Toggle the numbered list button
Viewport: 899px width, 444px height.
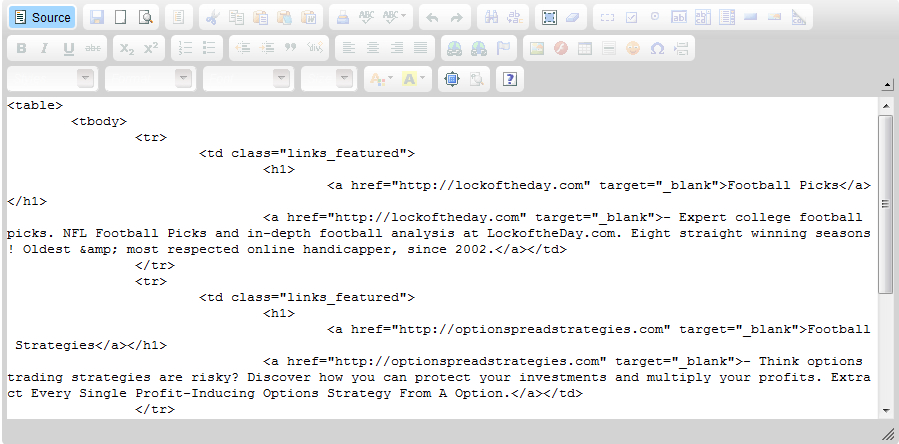(185, 49)
